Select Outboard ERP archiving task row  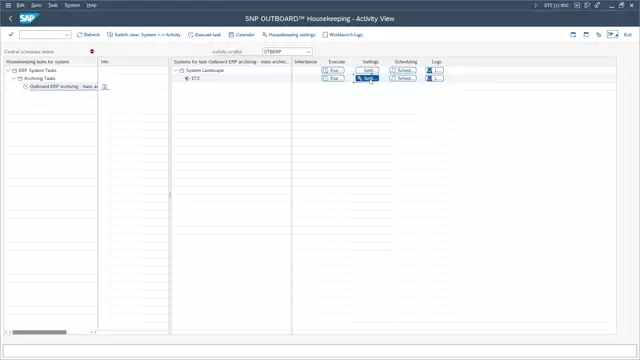pos(63,87)
